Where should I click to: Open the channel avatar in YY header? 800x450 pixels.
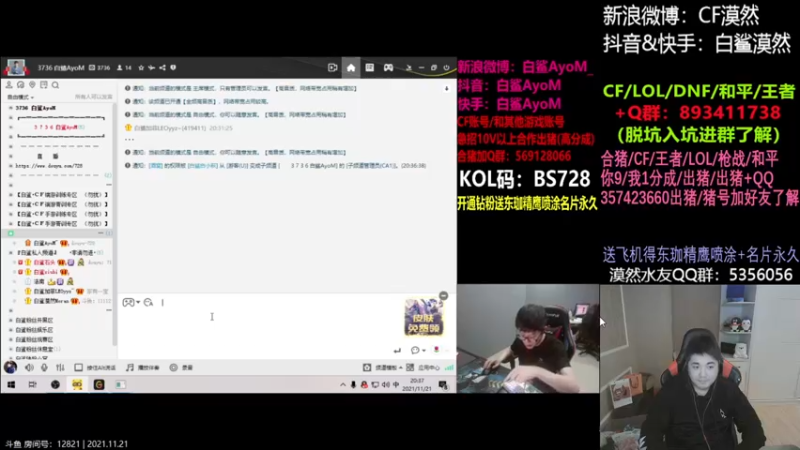16,67
